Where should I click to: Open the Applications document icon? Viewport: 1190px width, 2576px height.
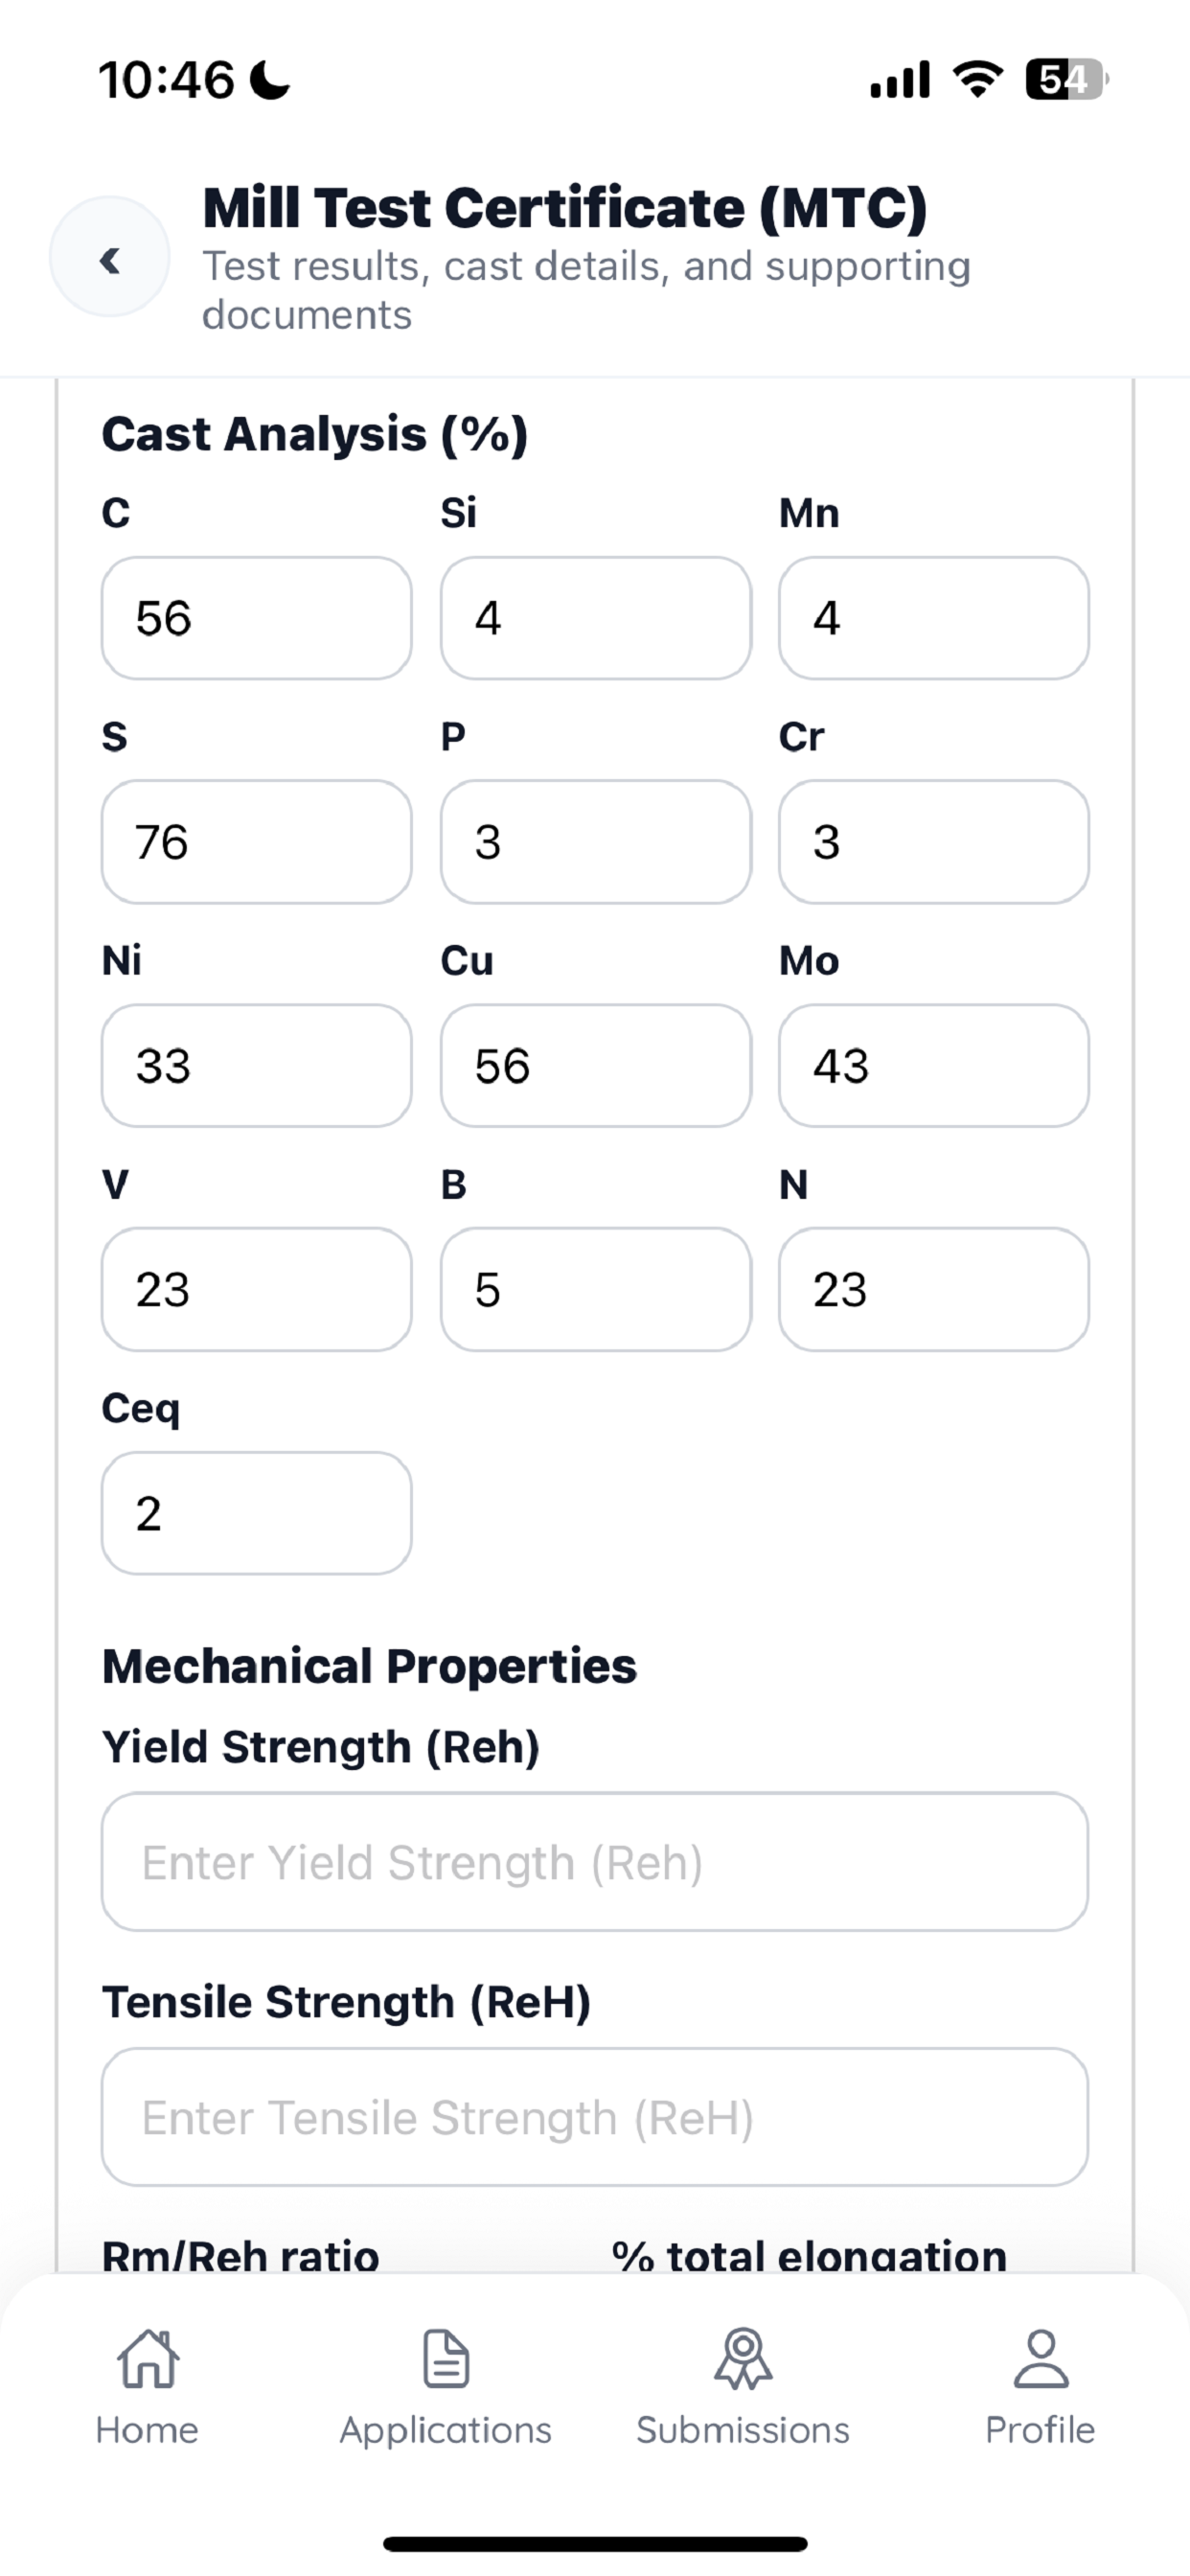[446, 2358]
